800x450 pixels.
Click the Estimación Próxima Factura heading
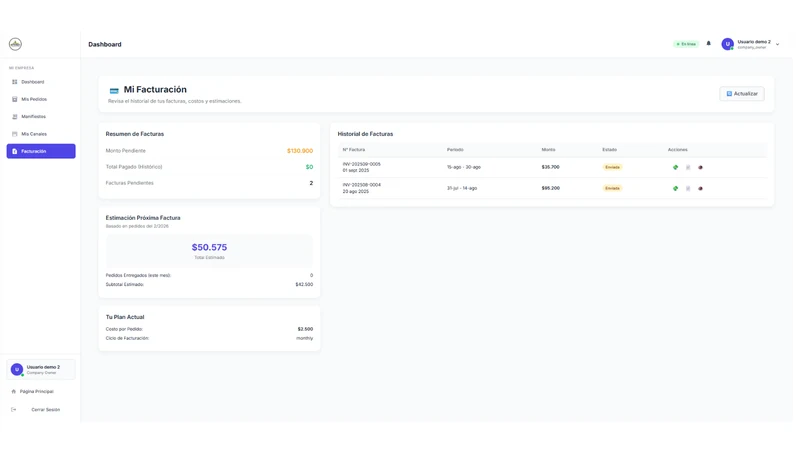click(143, 218)
